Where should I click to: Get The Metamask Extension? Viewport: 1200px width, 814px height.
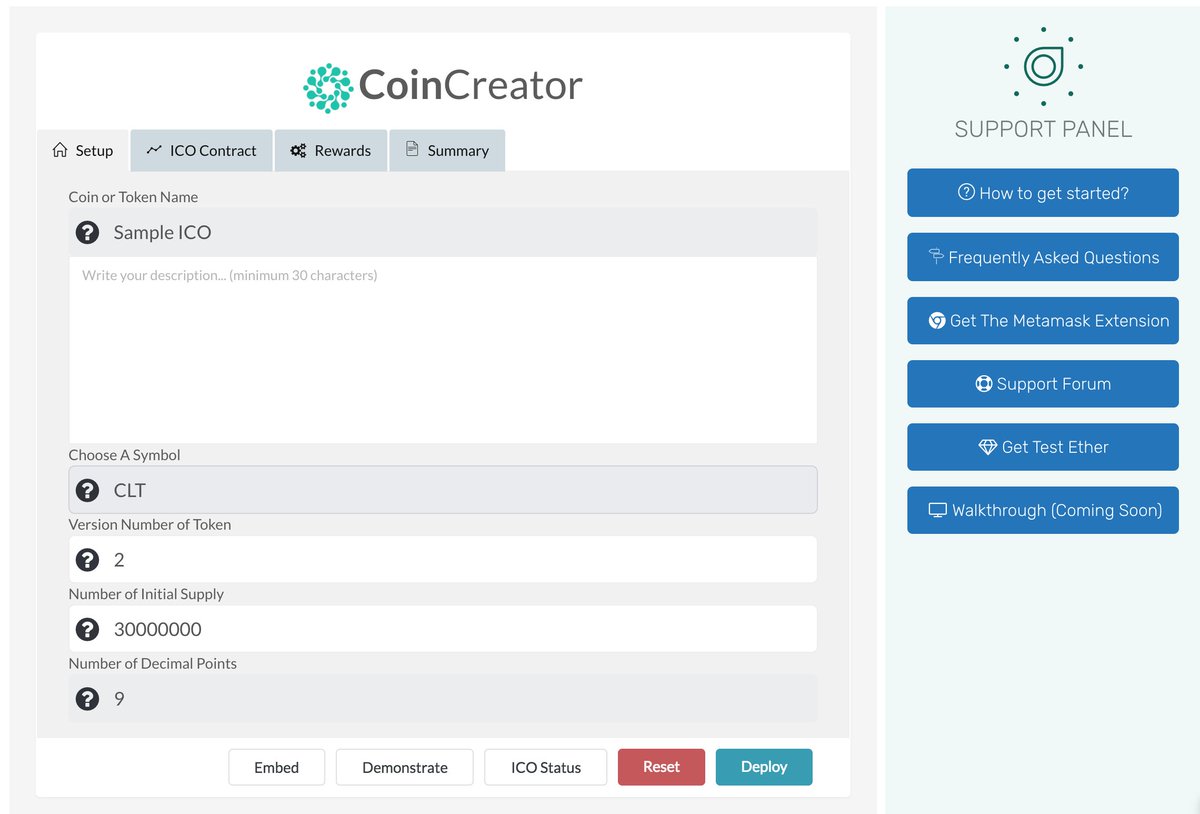[x=1043, y=320]
